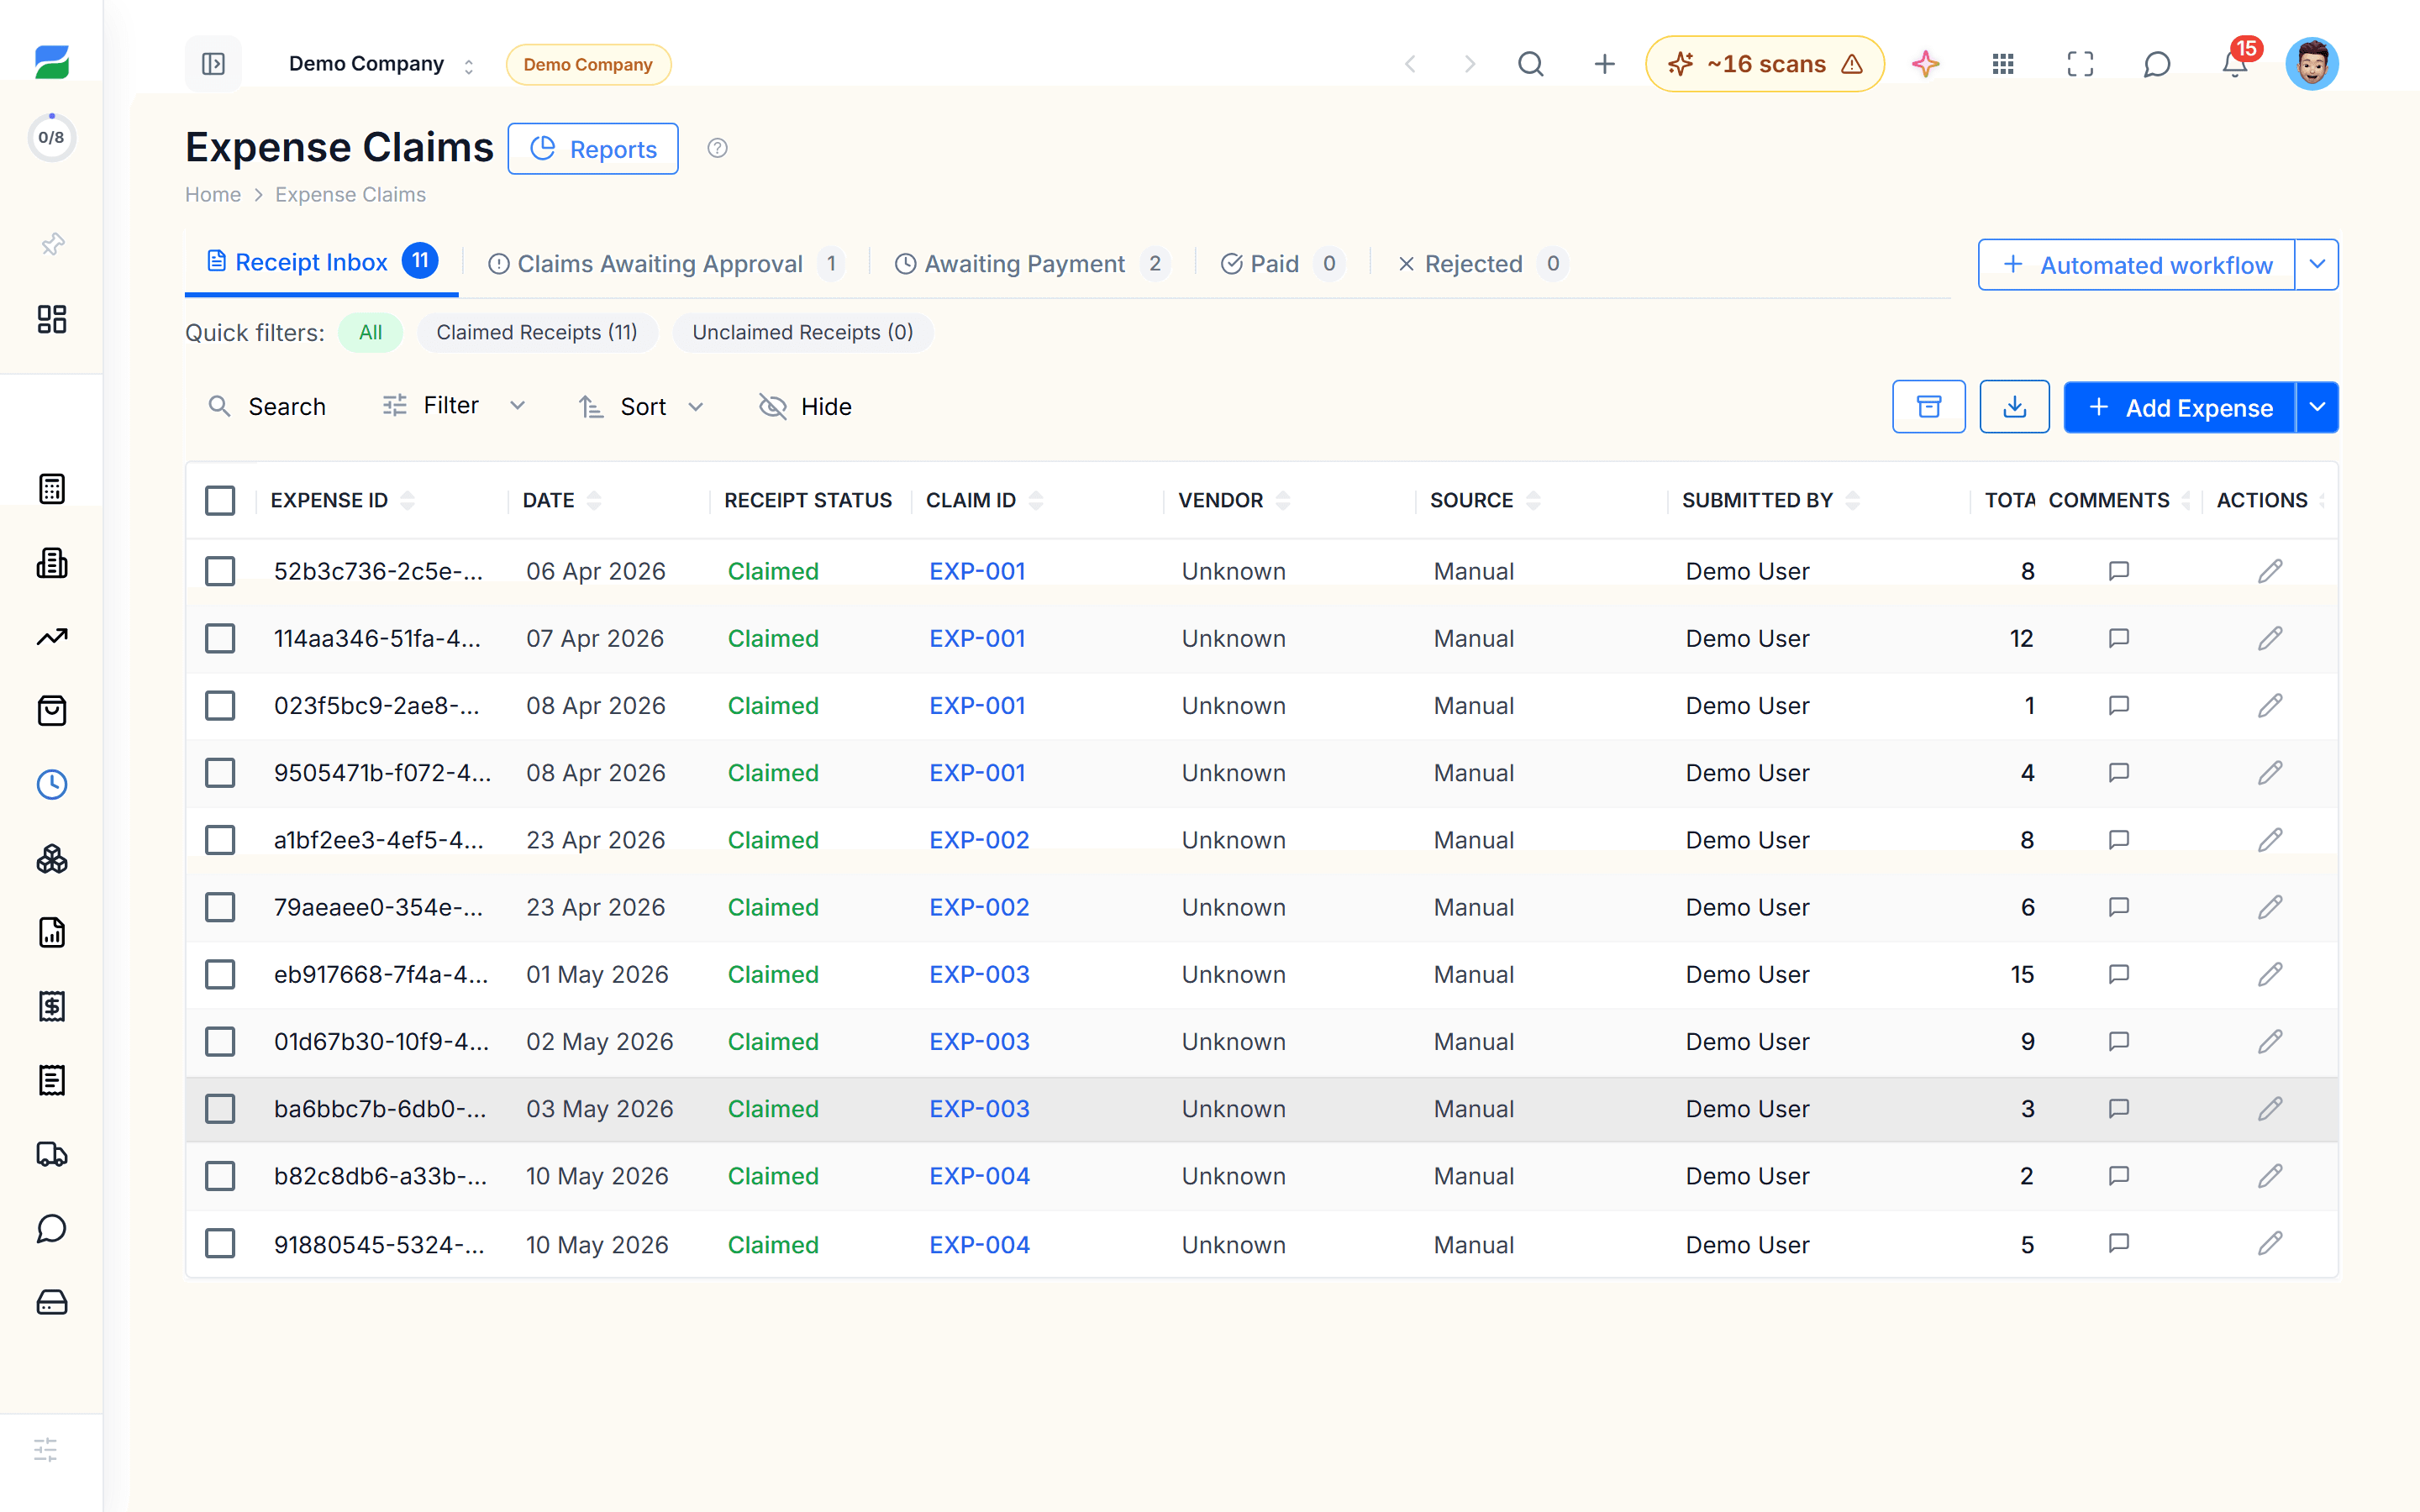Switch to the Receipt Inbox tab

pyautogui.click(x=321, y=262)
